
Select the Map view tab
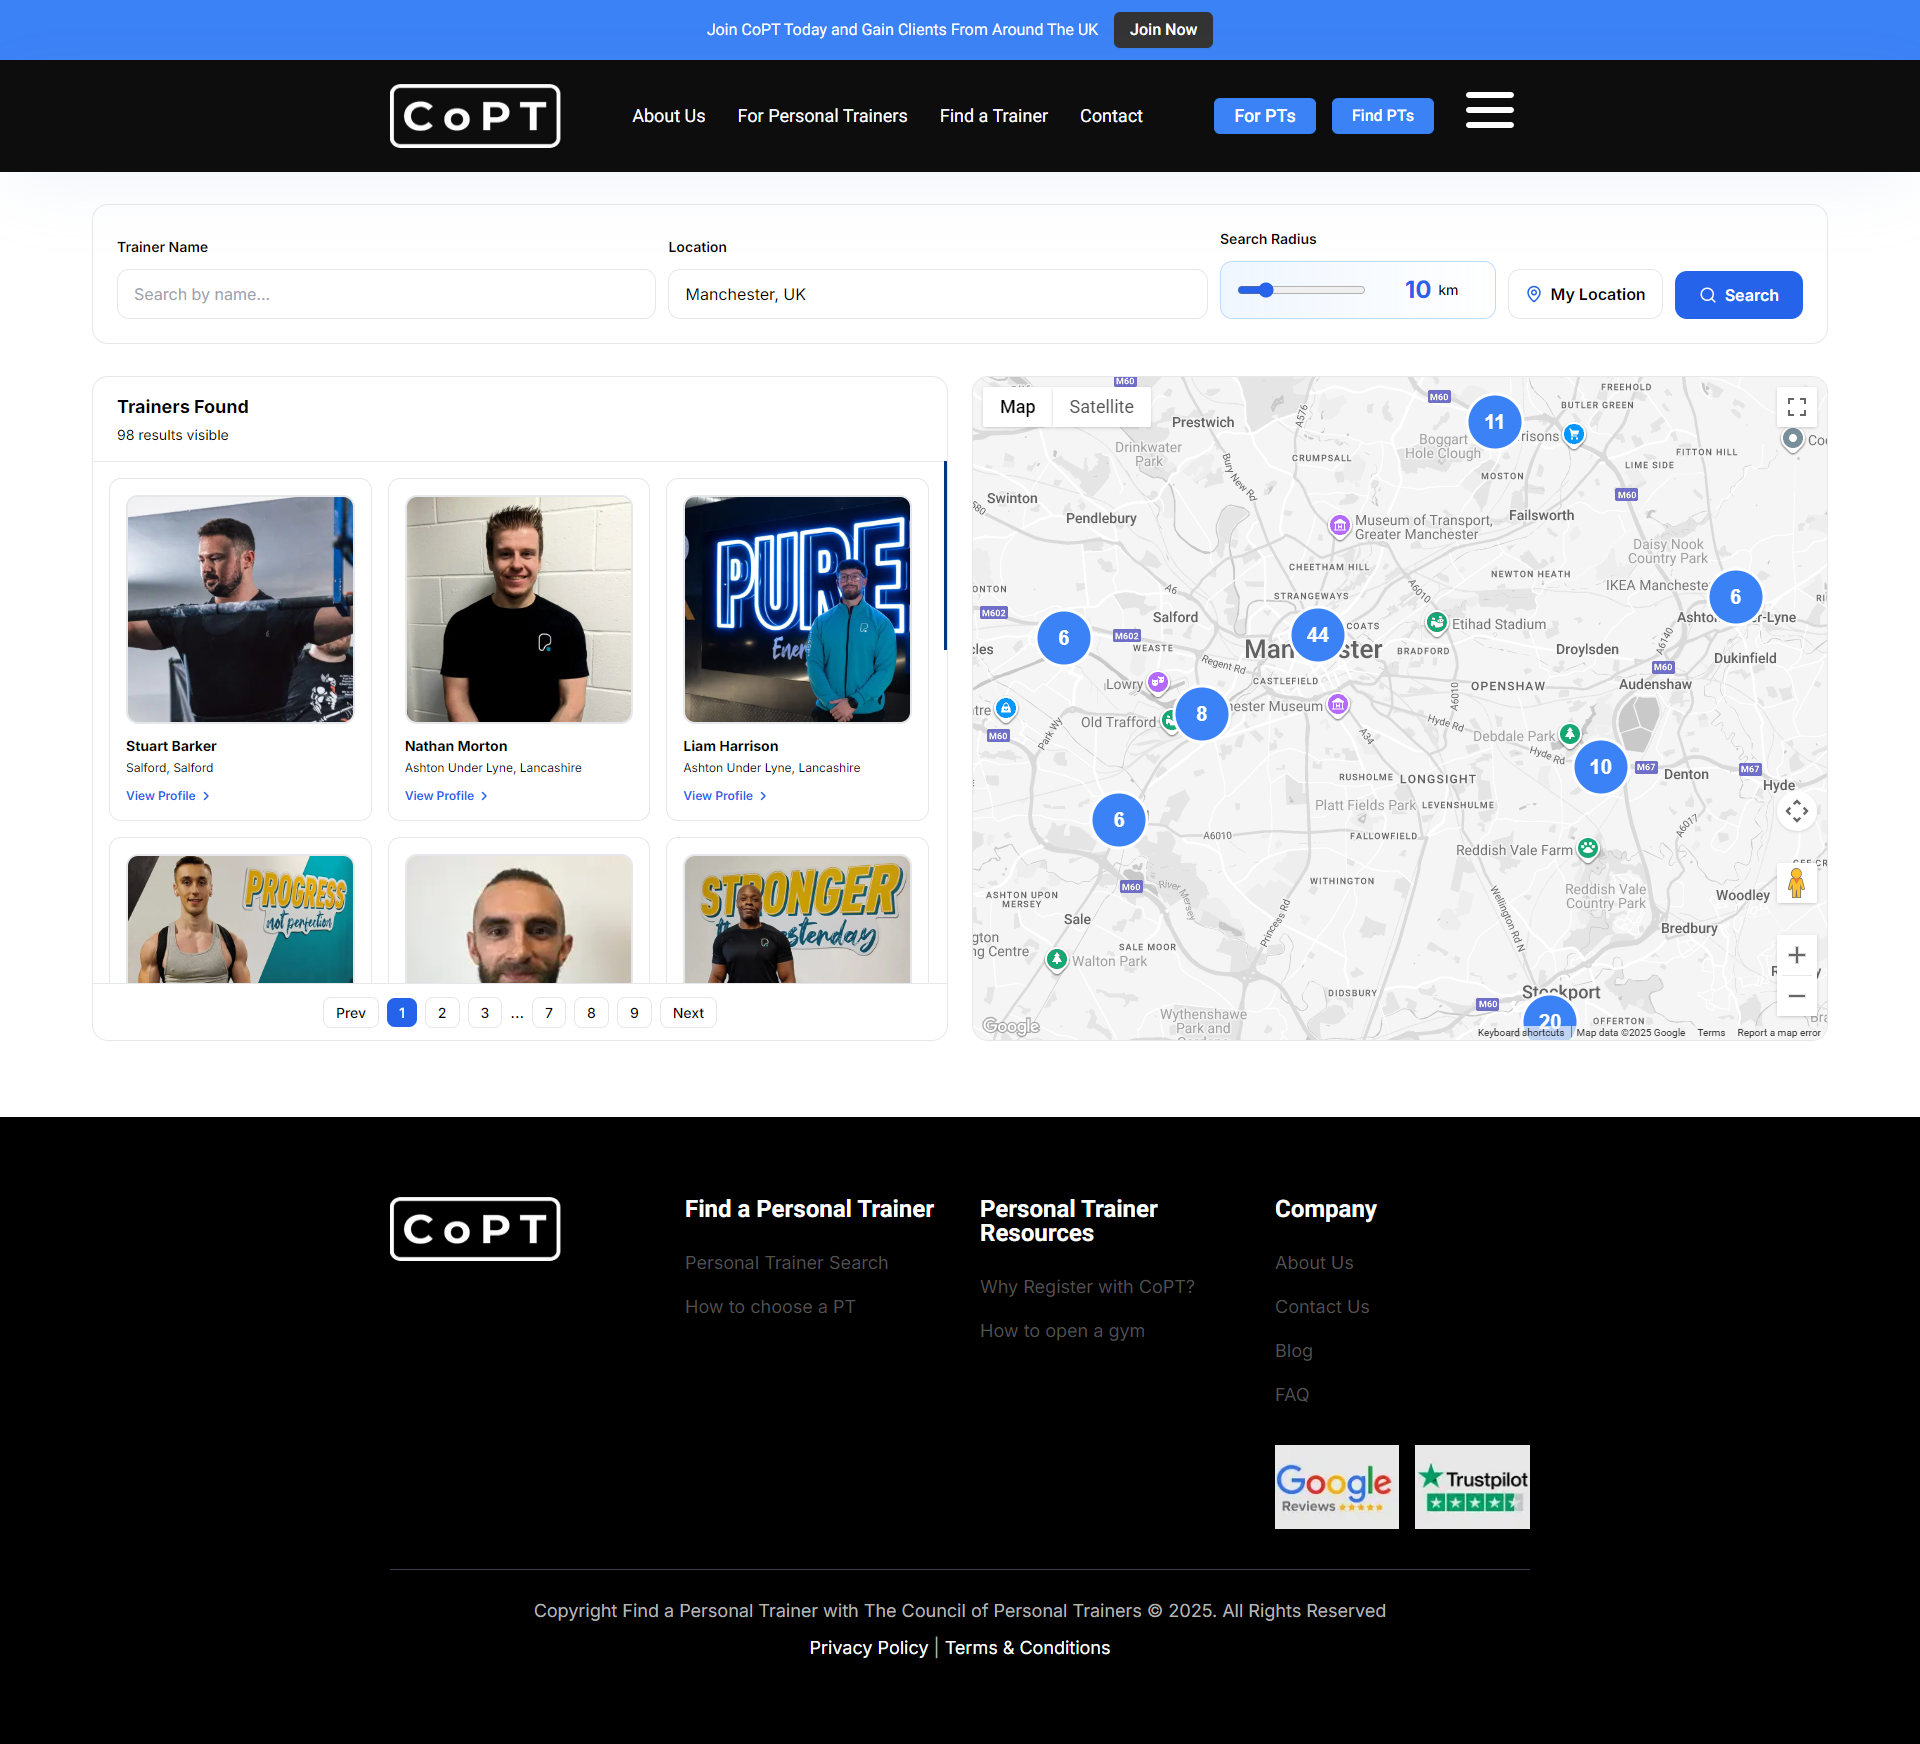click(x=1017, y=407)
